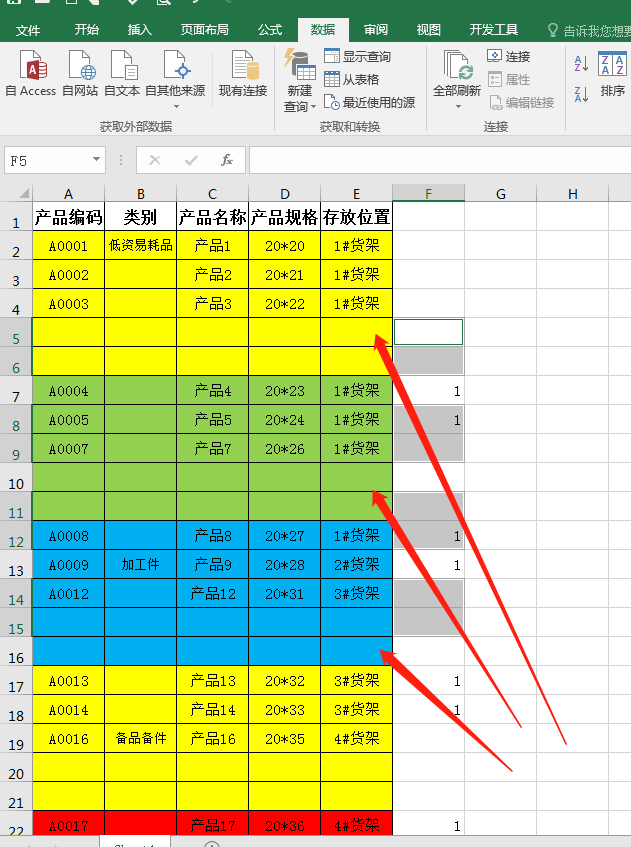Select cell 低资易耗品 in column B
Viewport: 631px width, 847px height.
(x=140, y=246)
